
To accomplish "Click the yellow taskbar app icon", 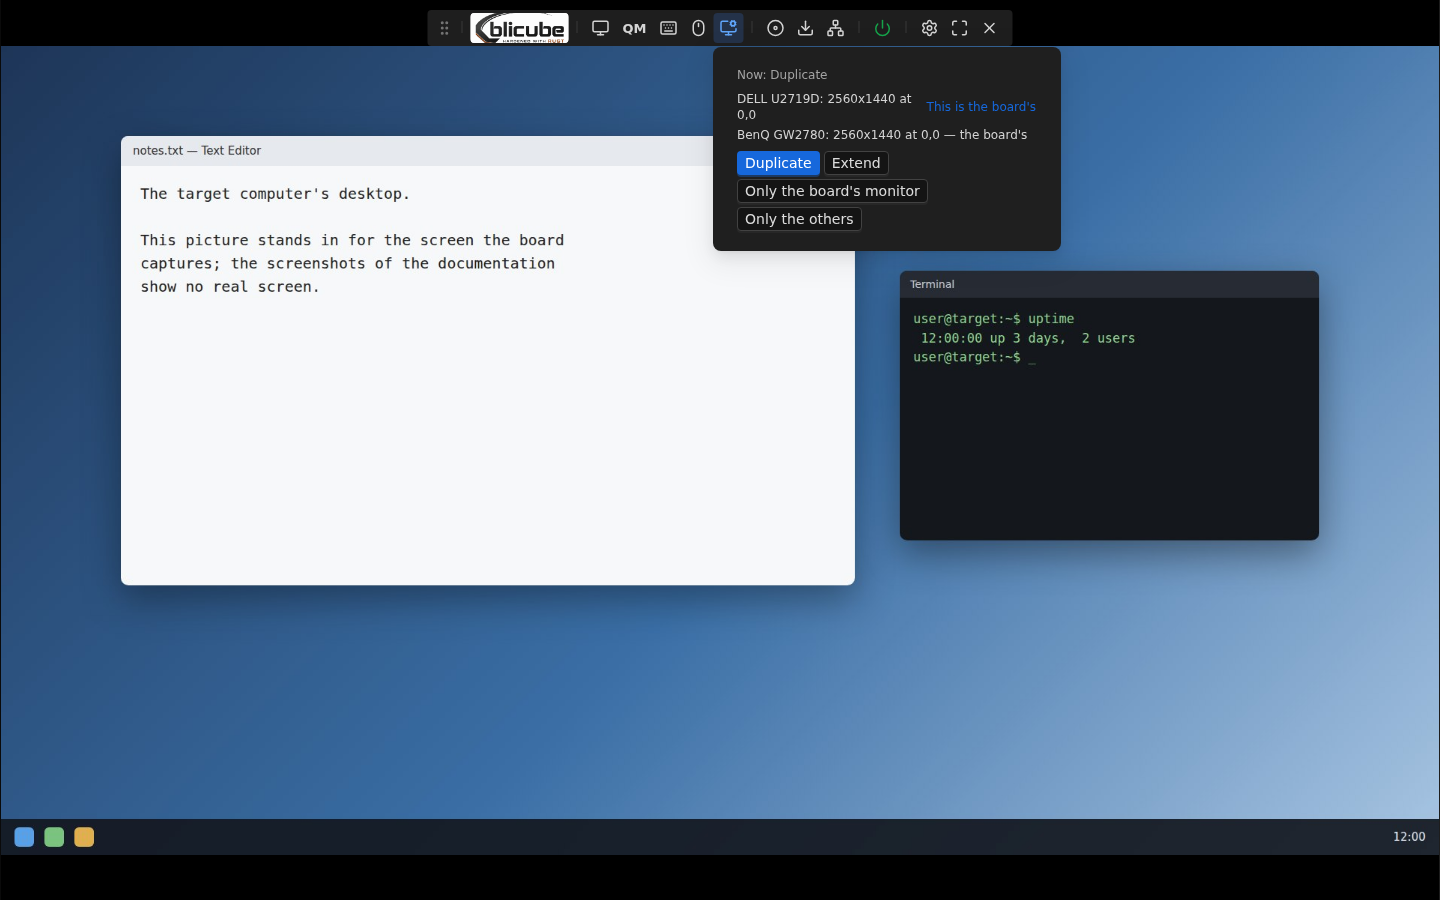I will [84, 837].
